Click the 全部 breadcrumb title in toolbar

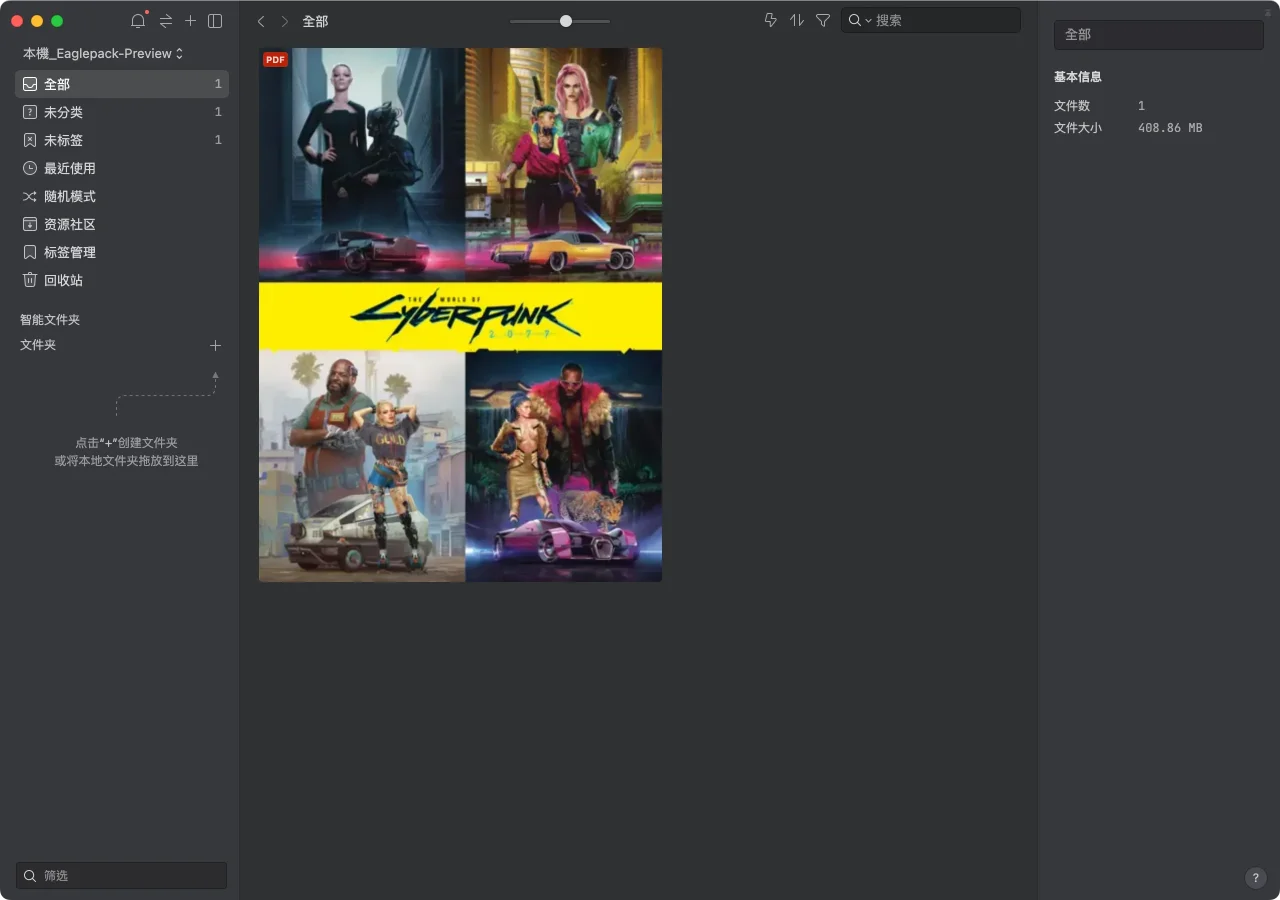[315, 21]
